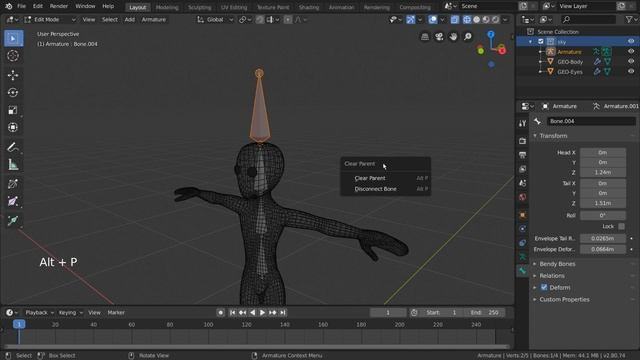Click the pan view hand icon
Image resolution: width=640 pixels, height=360 pixels.
click(x=453, y=37)
